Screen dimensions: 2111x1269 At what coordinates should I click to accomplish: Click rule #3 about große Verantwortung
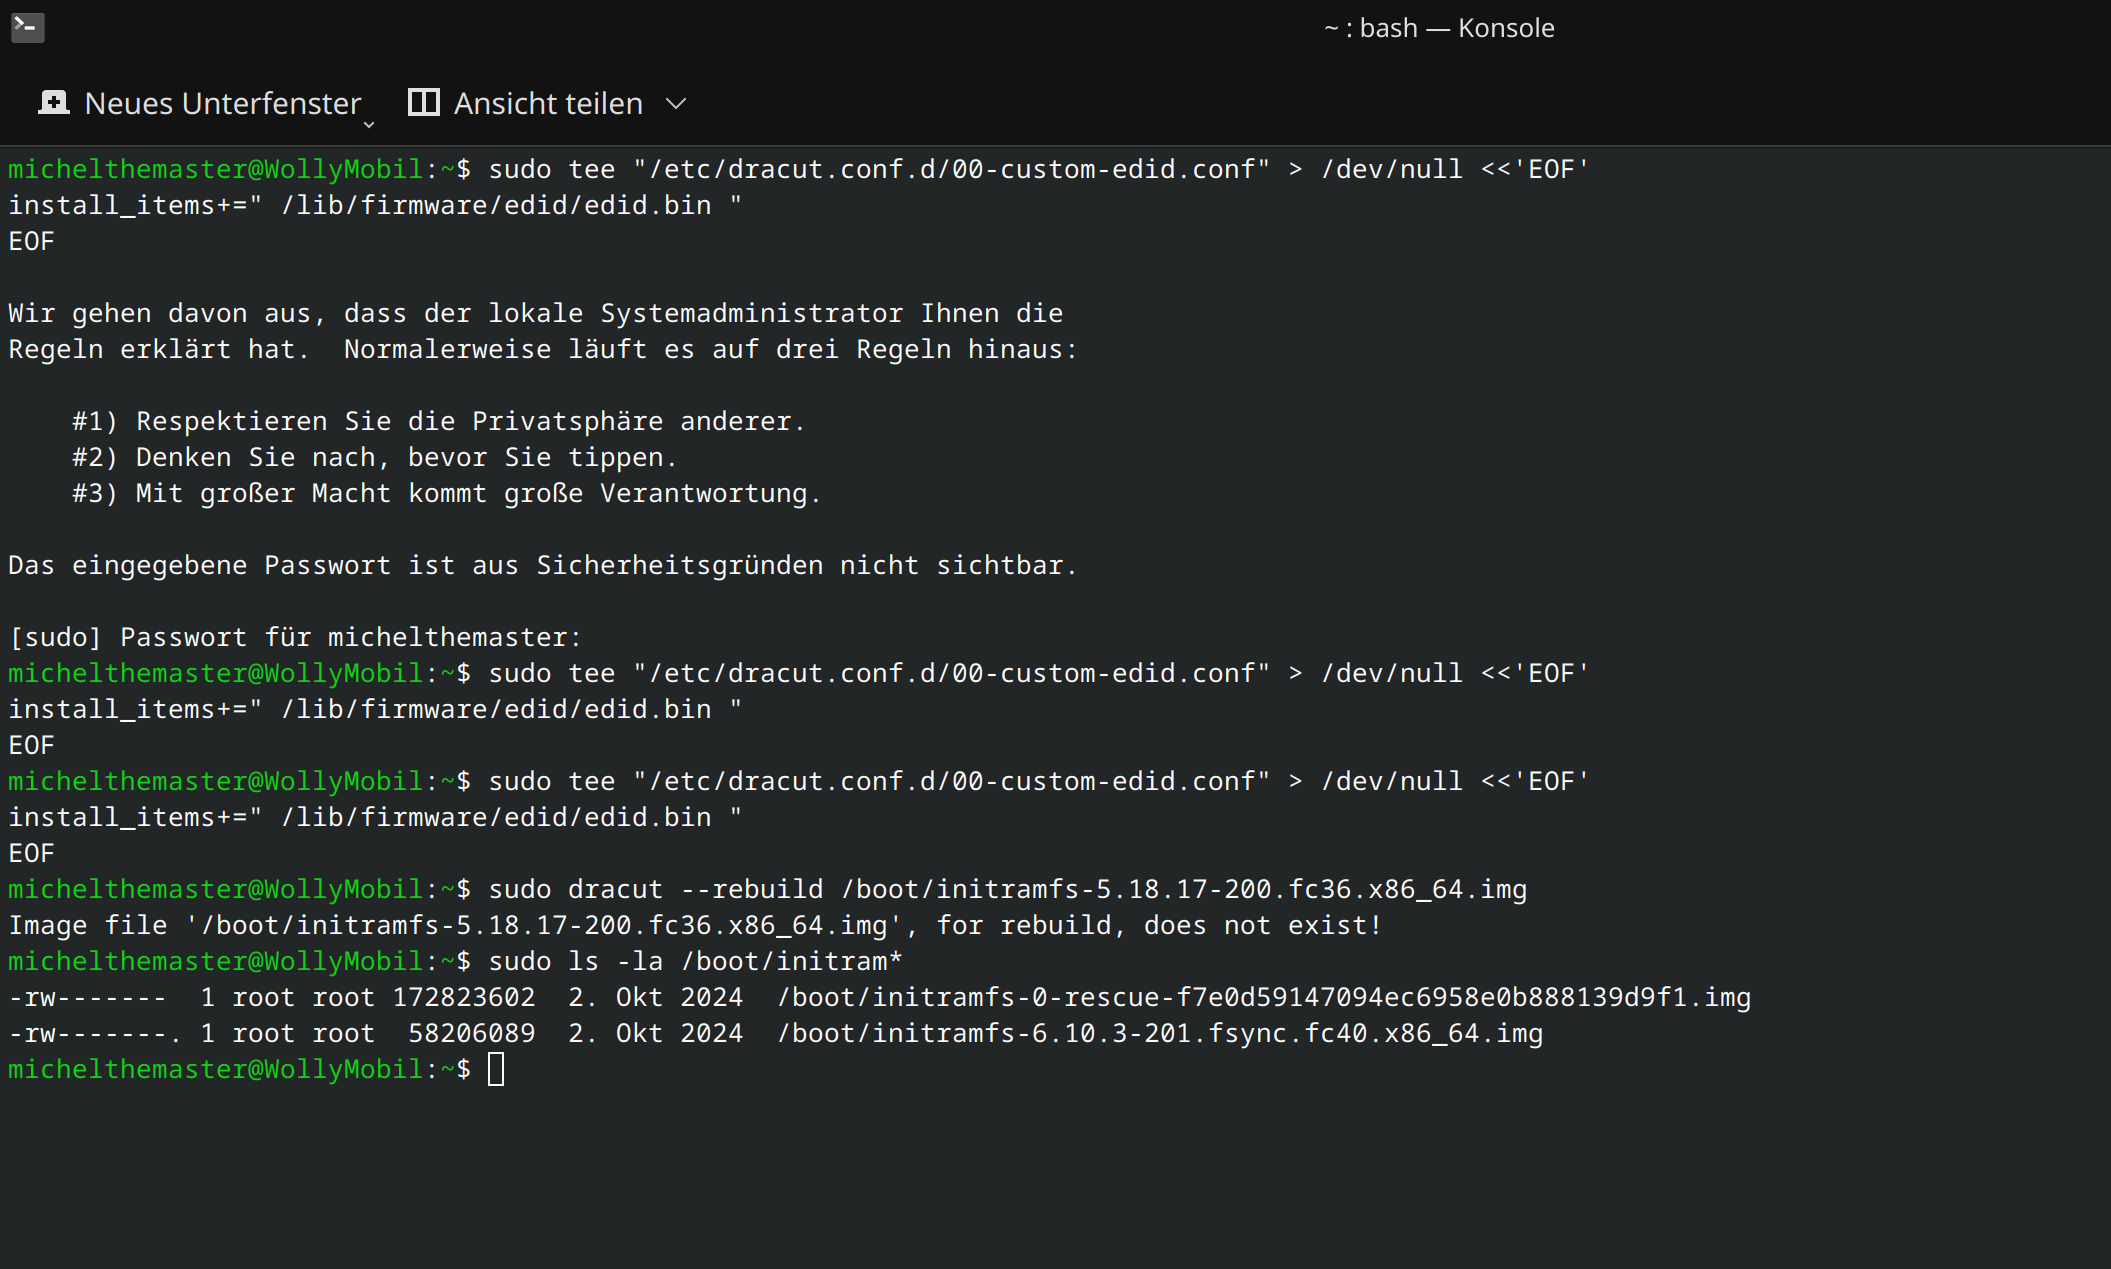[446, 493]
